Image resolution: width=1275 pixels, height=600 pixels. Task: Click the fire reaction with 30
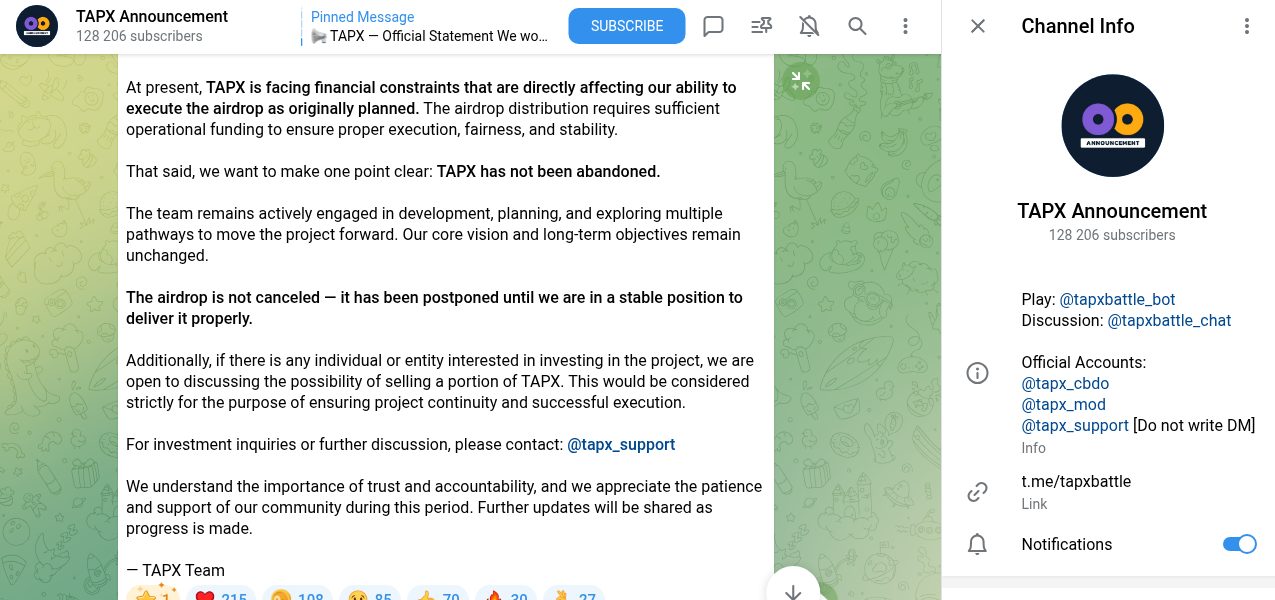click(506, 596)
